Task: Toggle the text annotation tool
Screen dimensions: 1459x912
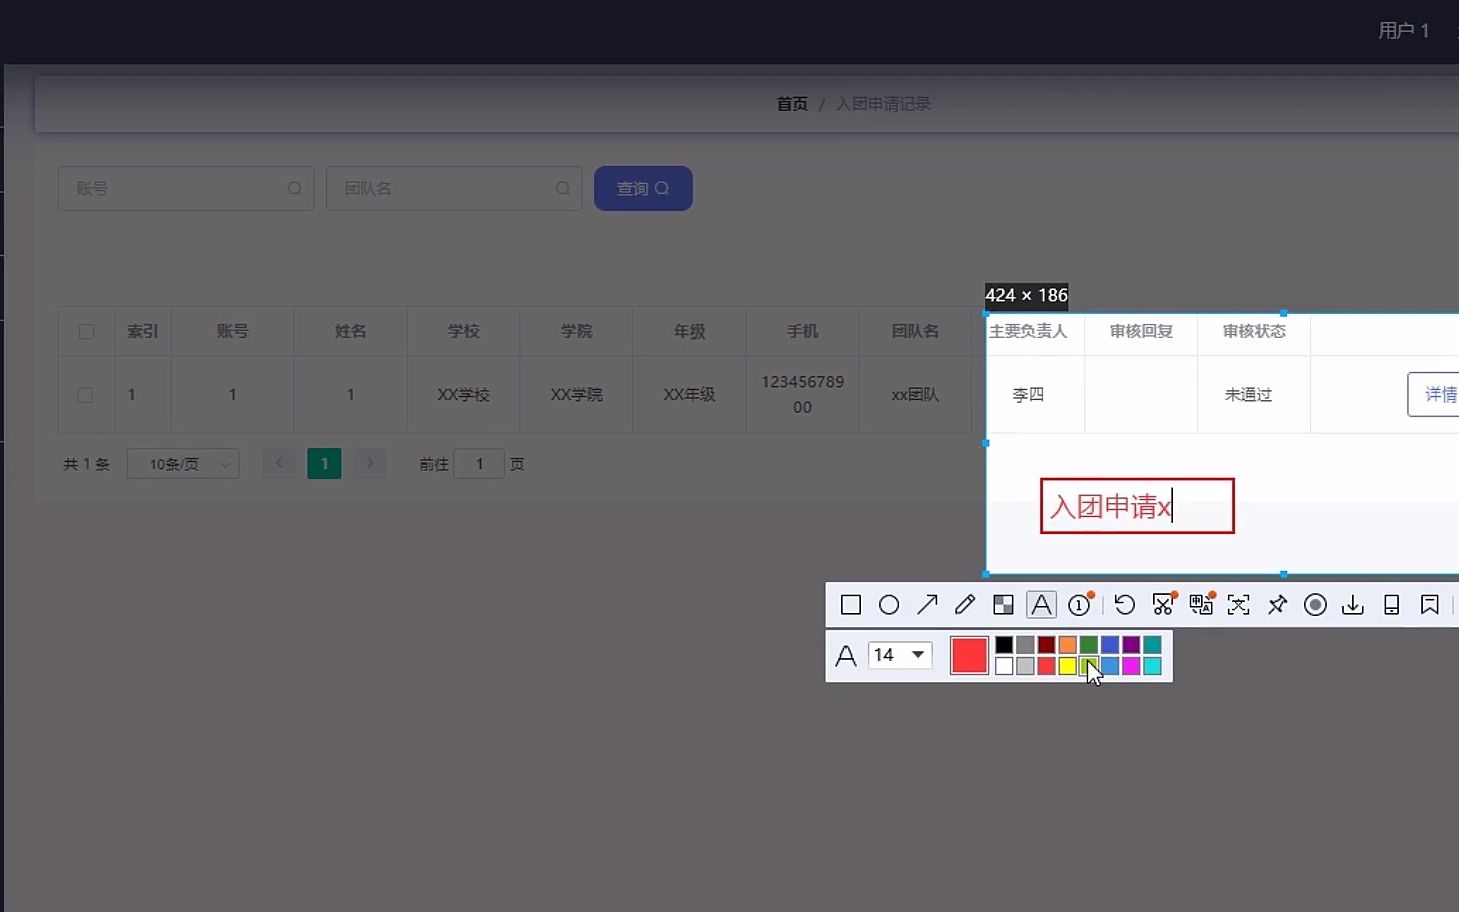Action: coord(1041,605)
